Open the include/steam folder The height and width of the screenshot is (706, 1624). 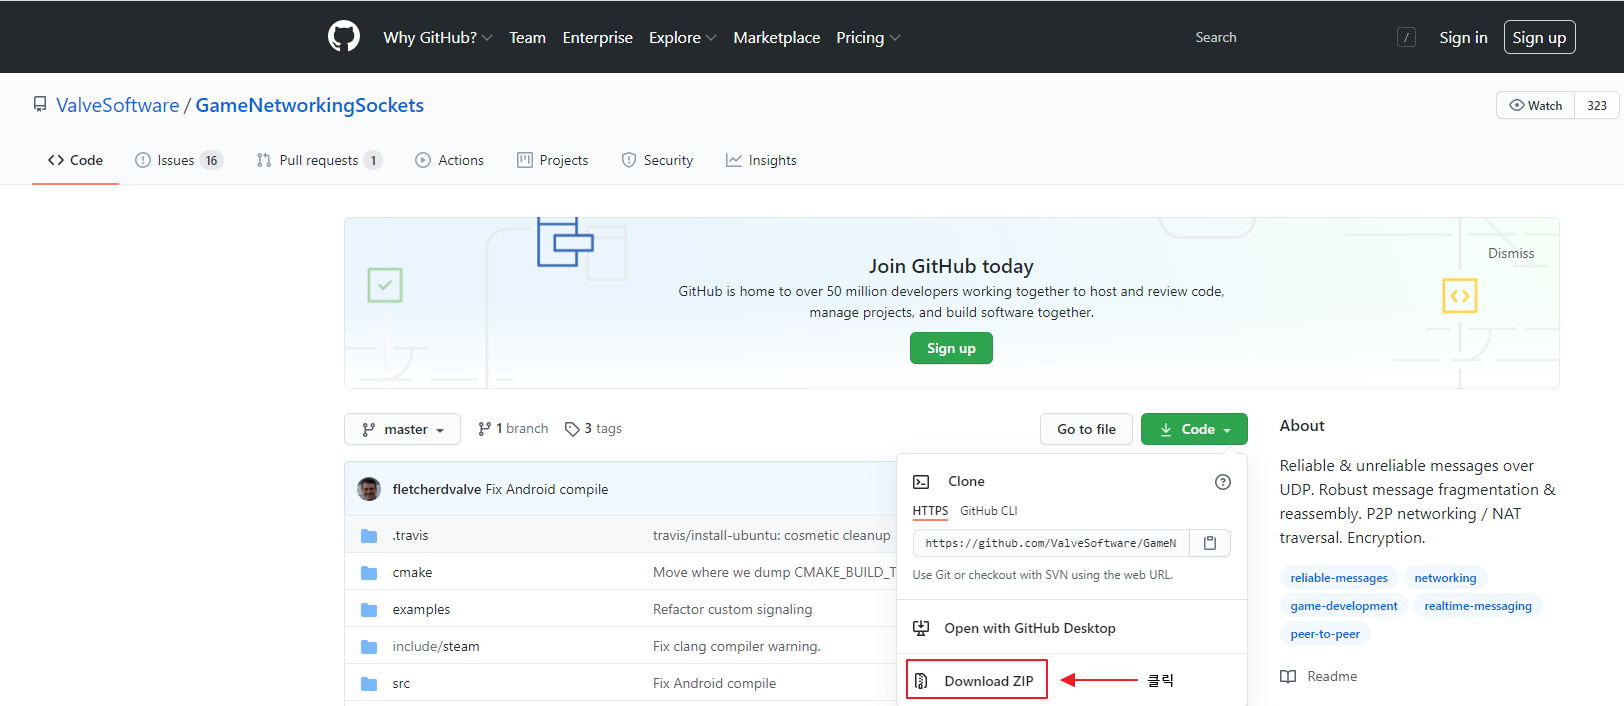pyautogui.click(x=436, y=646)
